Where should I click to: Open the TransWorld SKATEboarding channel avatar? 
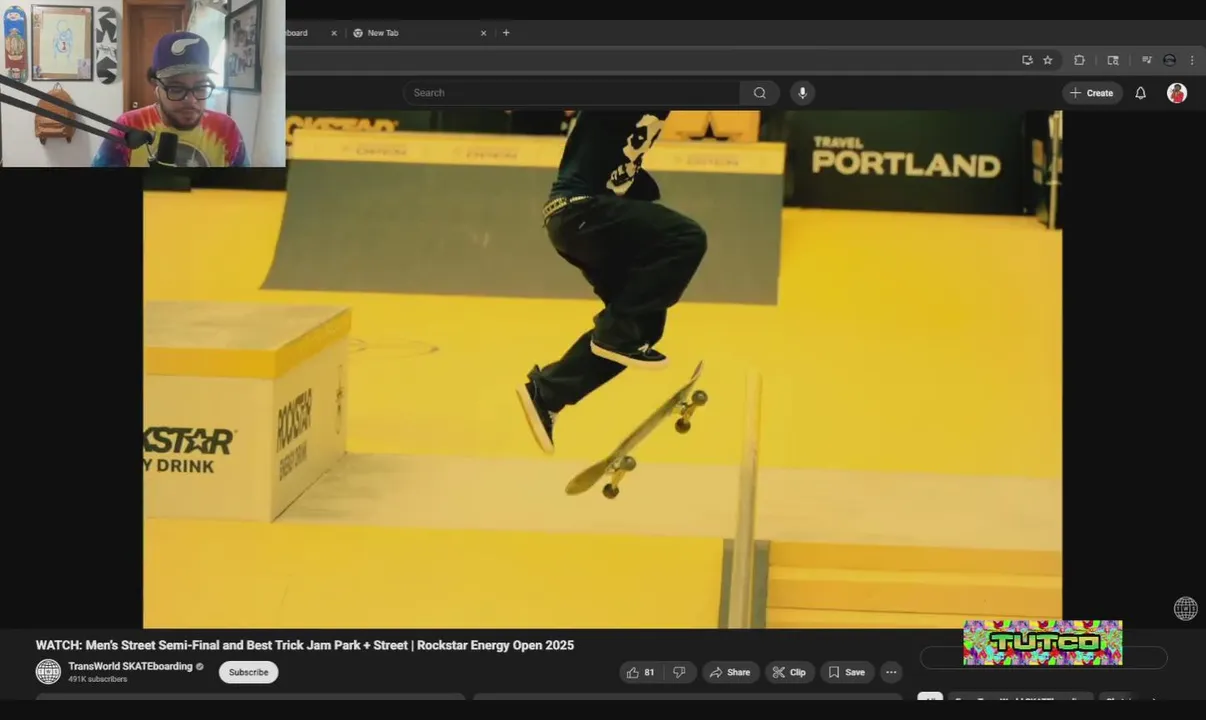[x=48, y=672]
